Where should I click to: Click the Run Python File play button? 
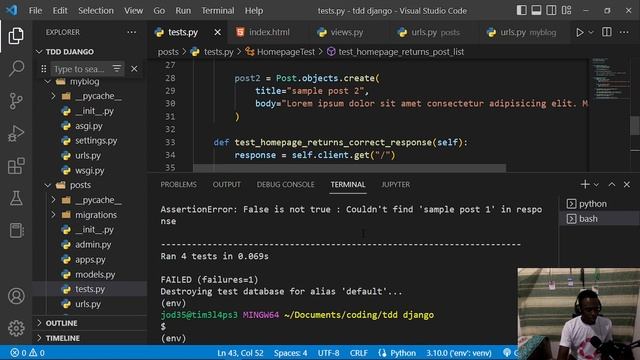(x=579, y=32)
